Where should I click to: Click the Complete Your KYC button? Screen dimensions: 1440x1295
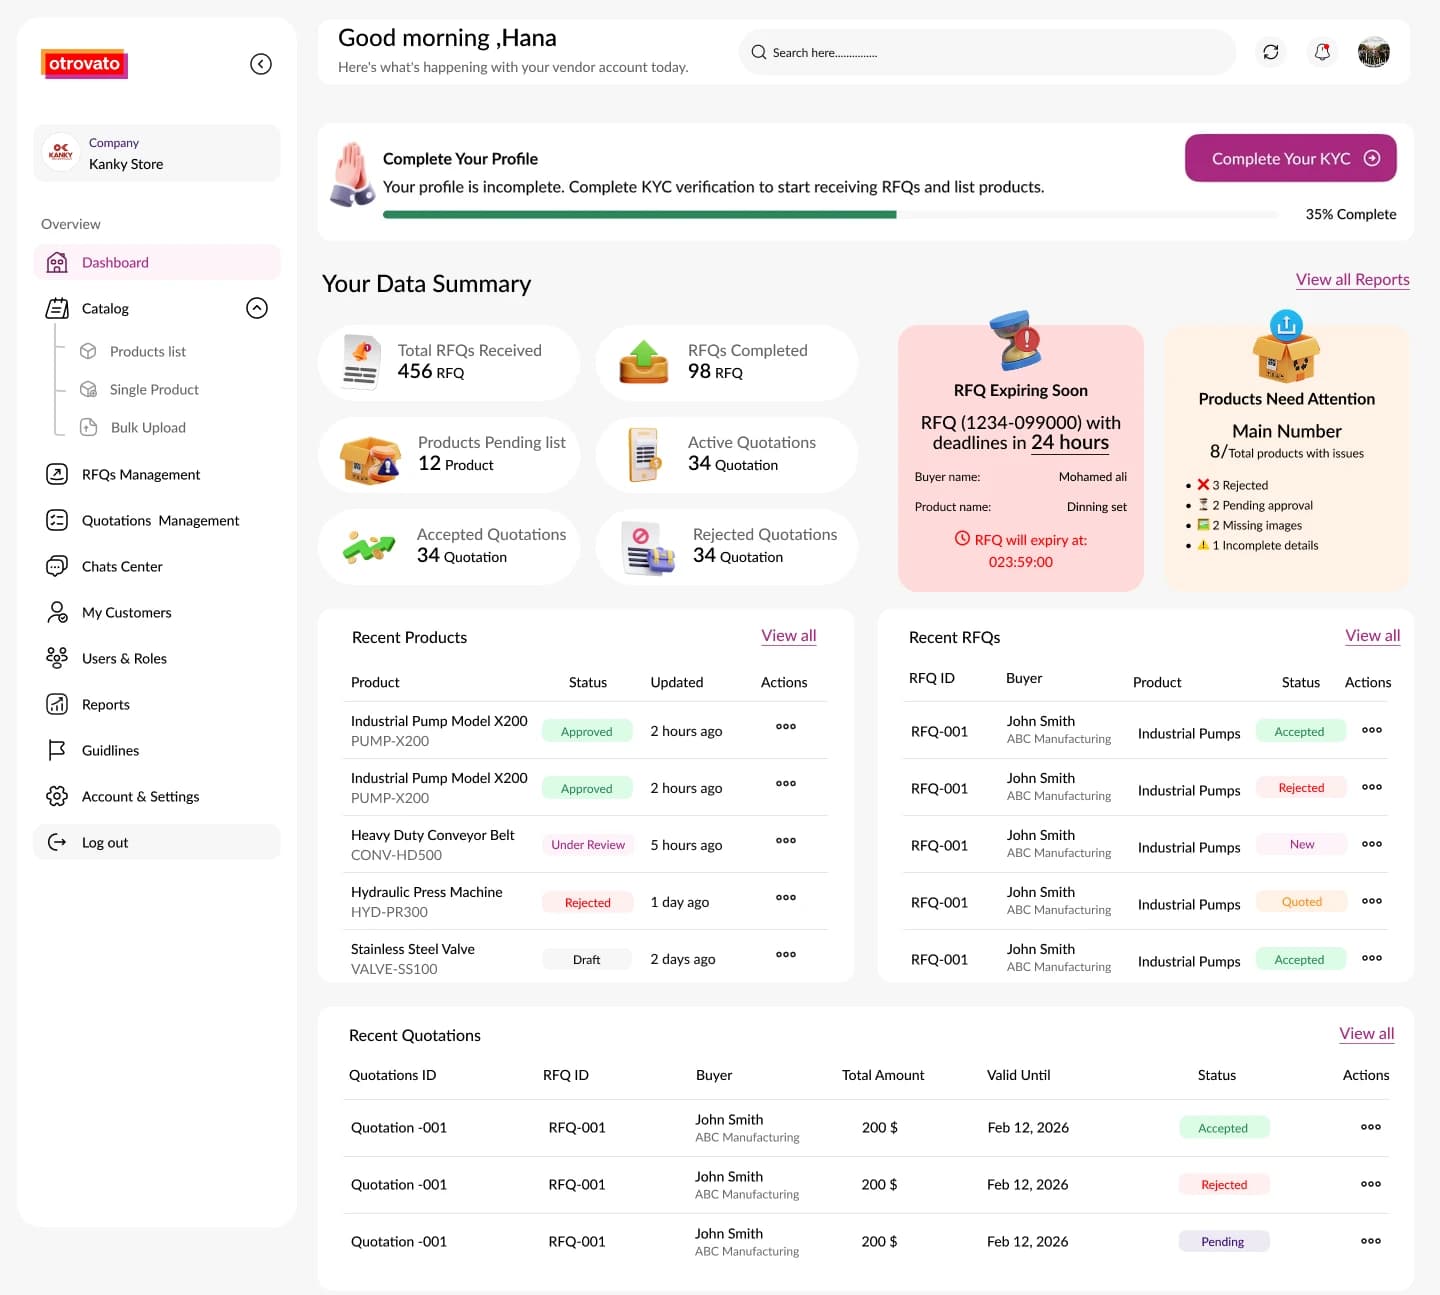(1290, 158)
